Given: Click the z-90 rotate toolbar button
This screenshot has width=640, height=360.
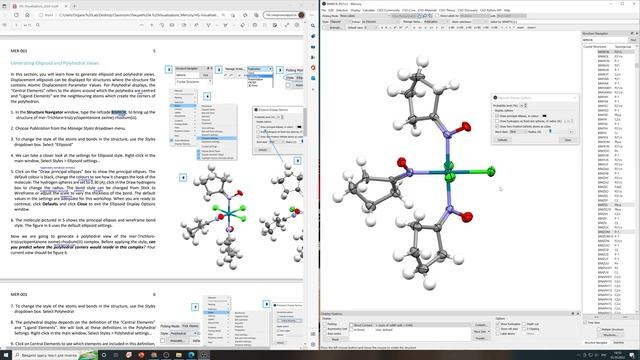Looking at the screenshot, I should (x=486, y=27).
